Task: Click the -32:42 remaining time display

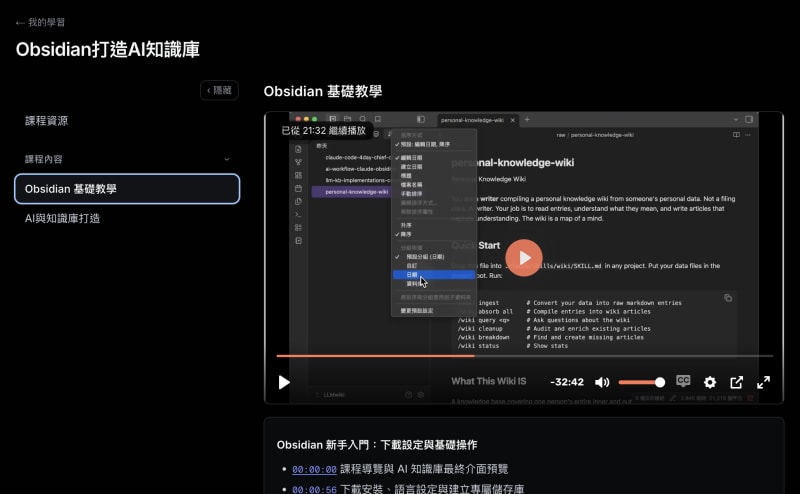Action: click(567, 382)
